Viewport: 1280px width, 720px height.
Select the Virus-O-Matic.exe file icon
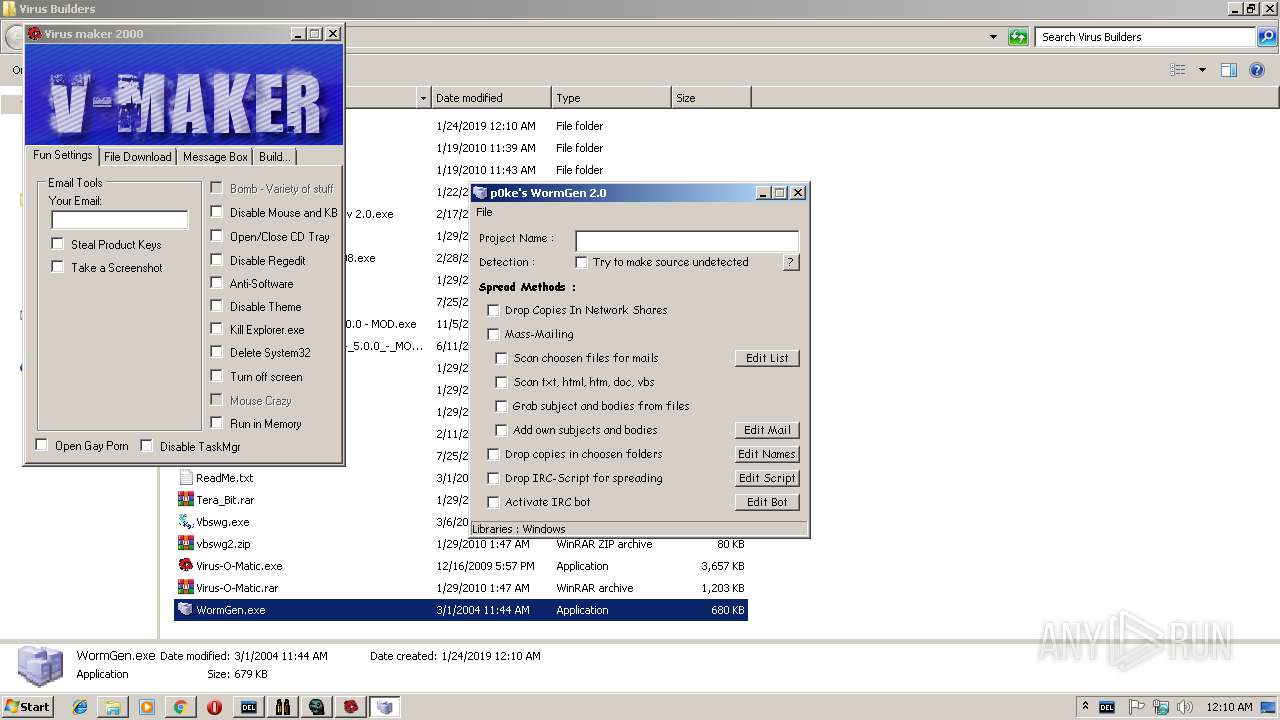tap(186, 566)
